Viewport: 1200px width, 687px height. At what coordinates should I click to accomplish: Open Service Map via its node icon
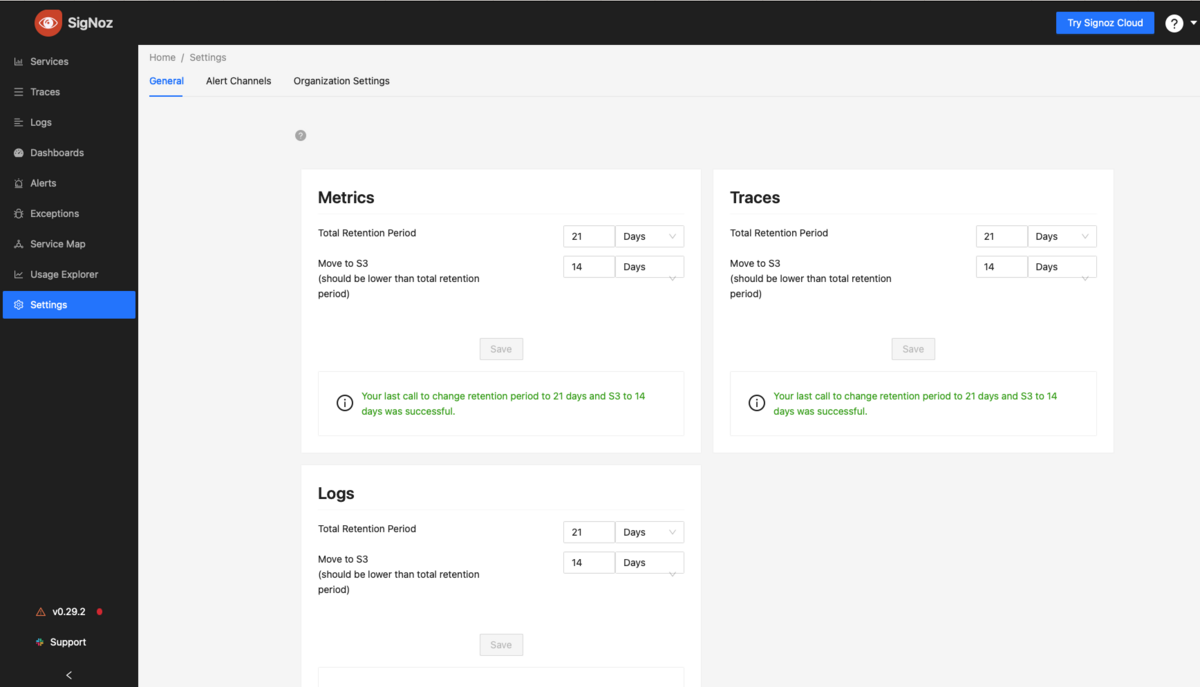click(19, 244)
